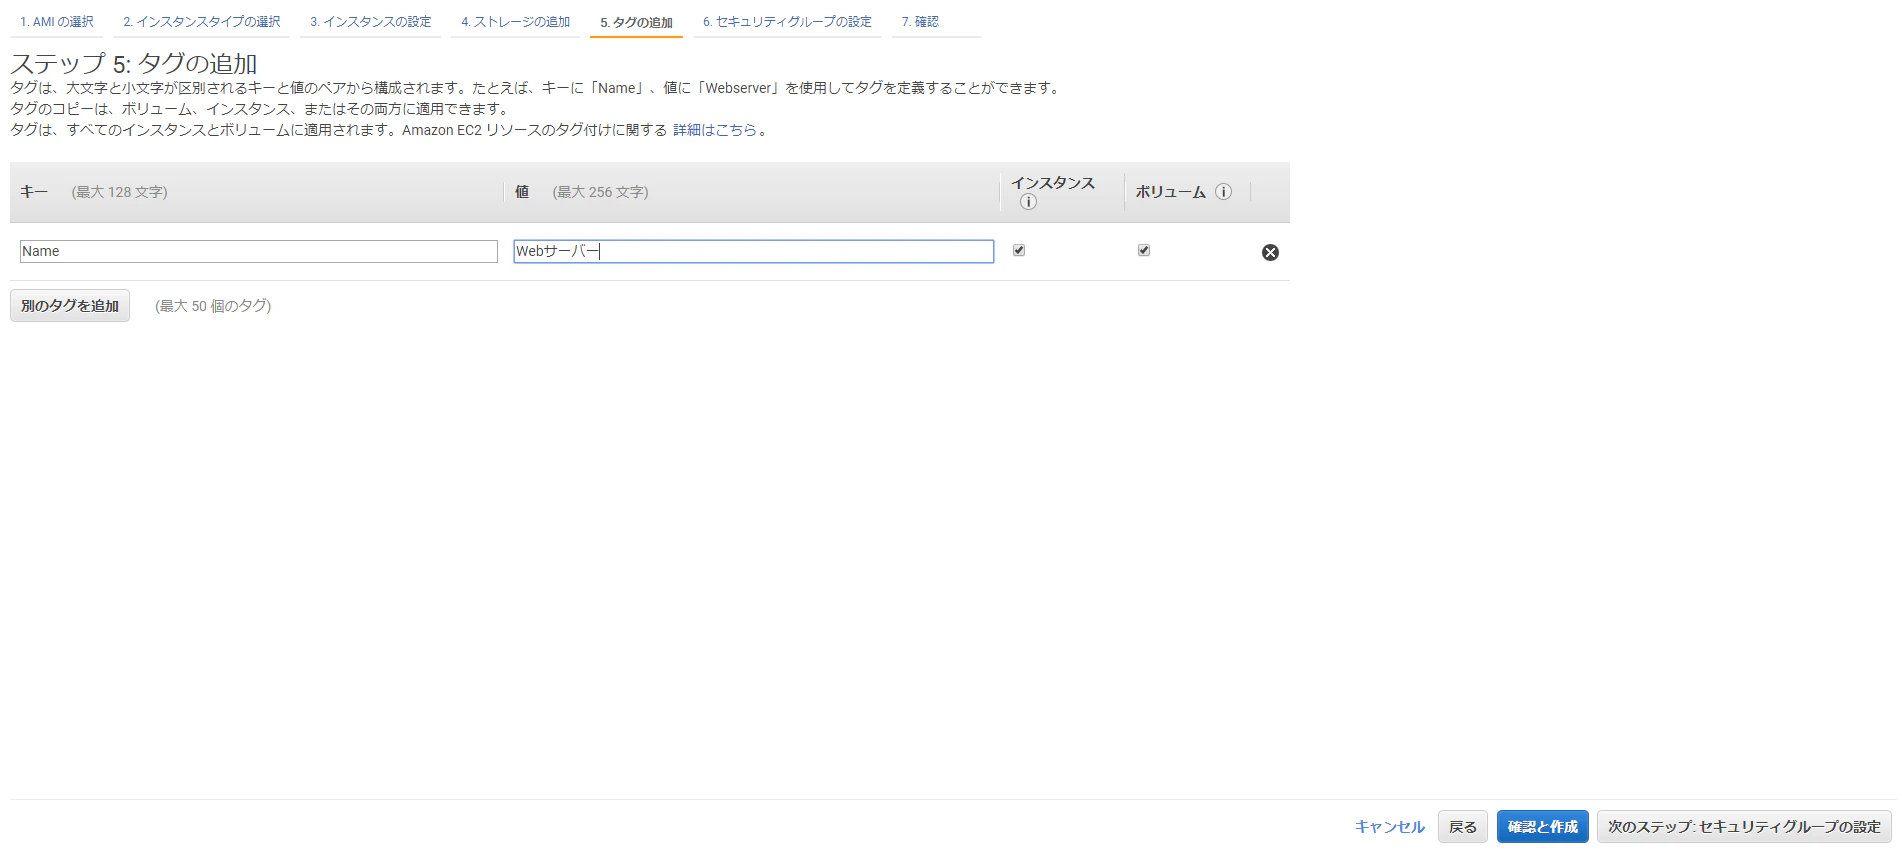Toggle the インスタンス checkbox for Name tag
Screen dimensions: 1902x857
pos(1019,250)
